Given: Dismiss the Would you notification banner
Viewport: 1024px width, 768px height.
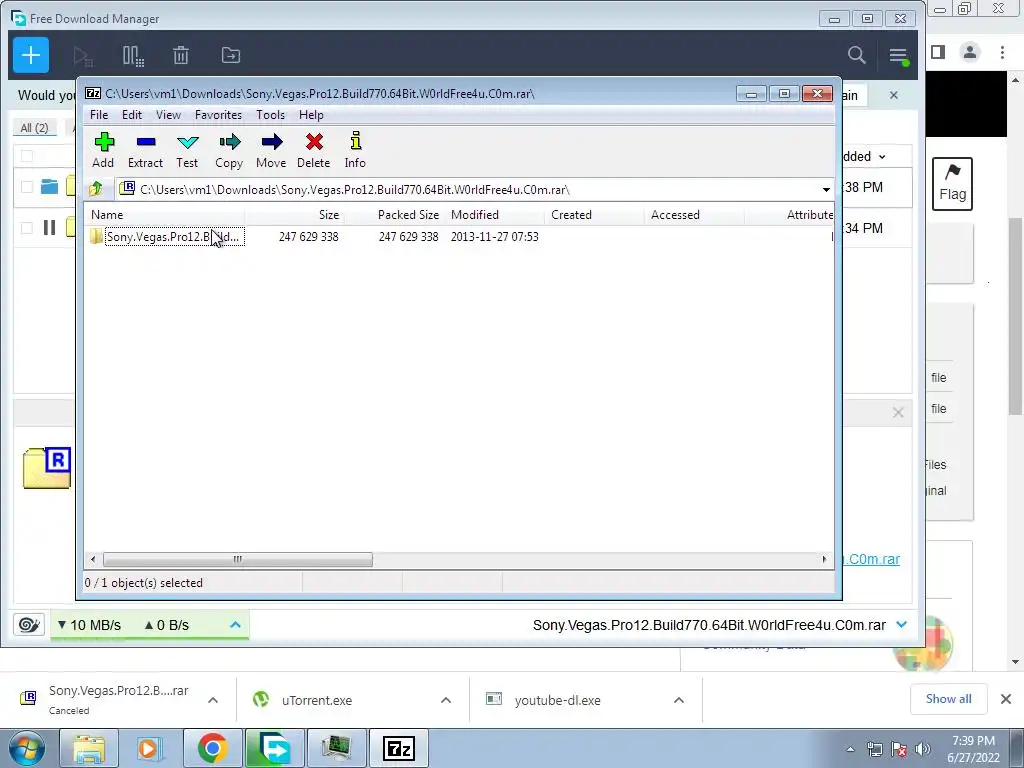Looking at the screenshot, I should tap(894, 95).
